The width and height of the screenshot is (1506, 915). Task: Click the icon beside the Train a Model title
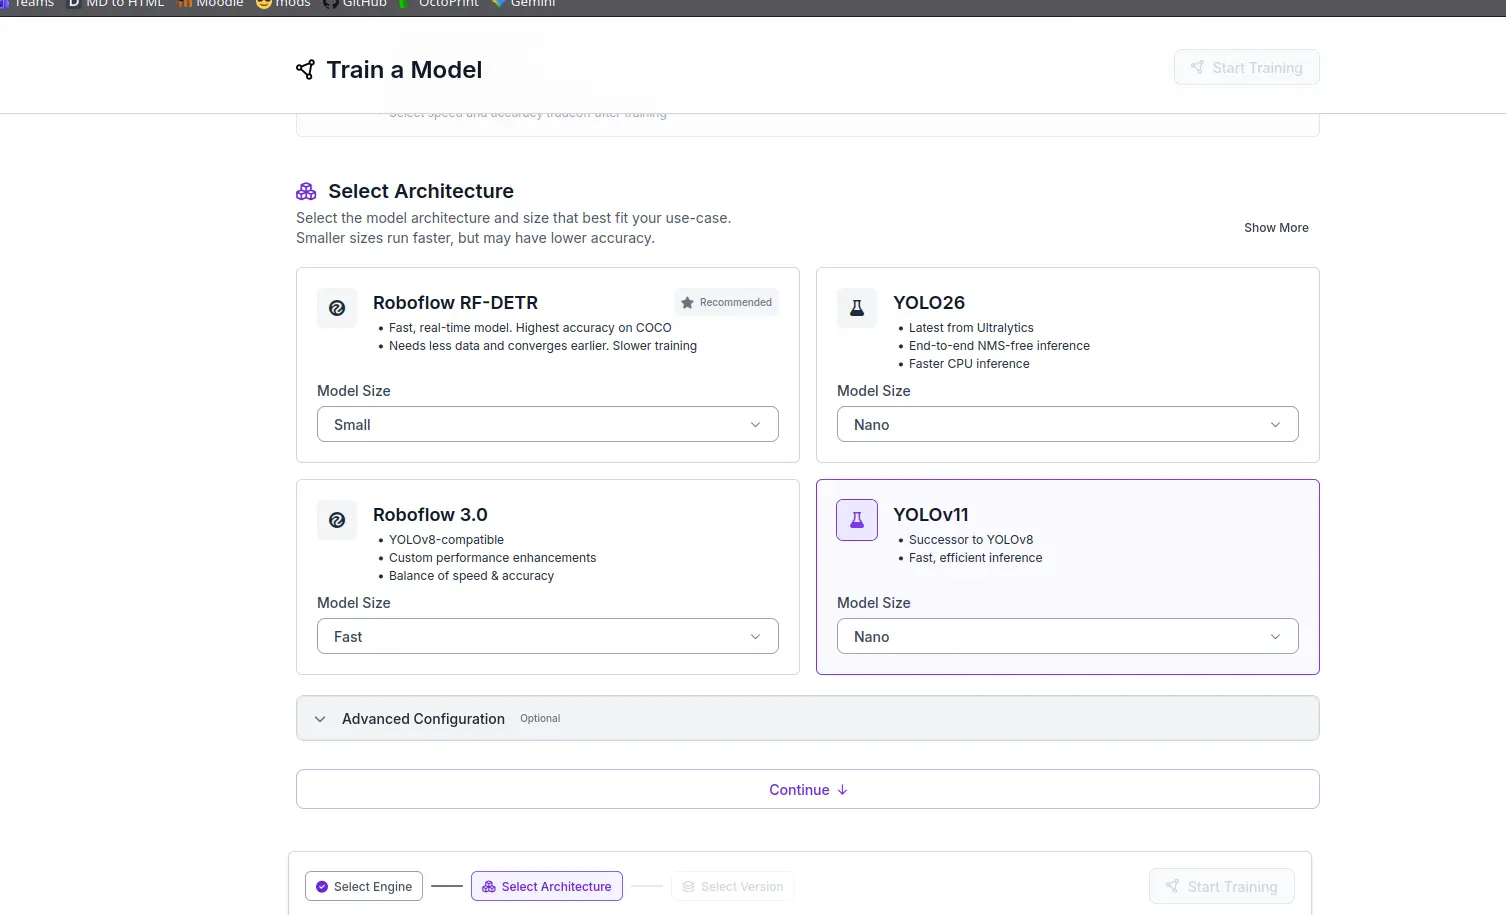point(305,69)
